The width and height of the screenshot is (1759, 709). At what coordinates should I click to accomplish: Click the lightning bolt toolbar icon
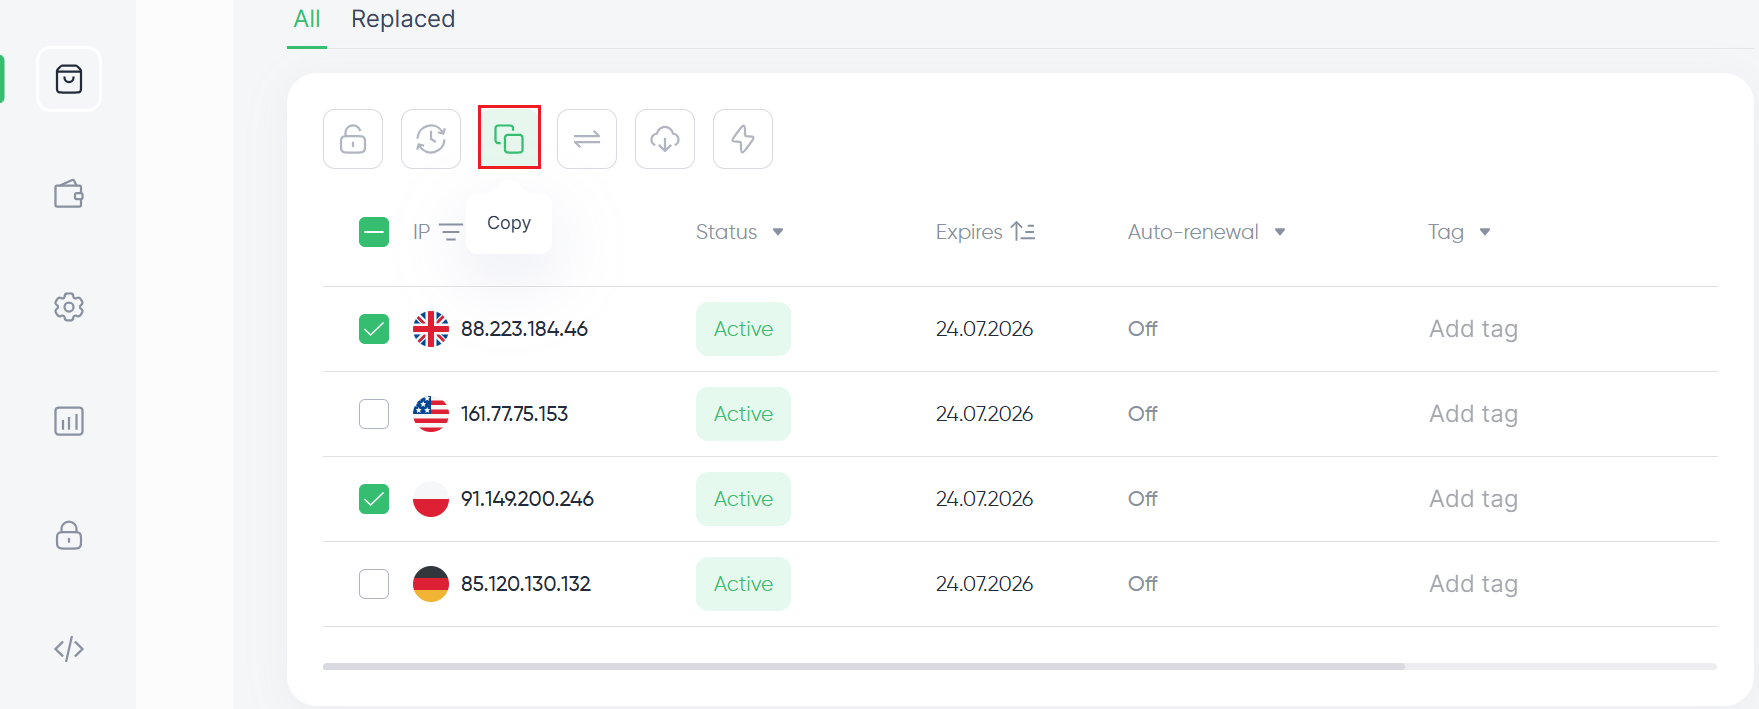pyautogui.click(x=743, y=139)
